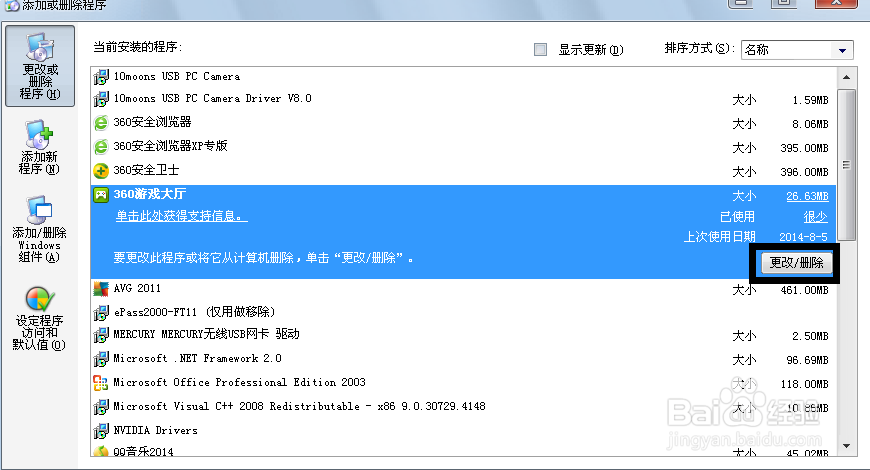Click the NVIDIA Drivers installer icon
The width and height of the screenshot is (870, 470).
tap(101, 431)
